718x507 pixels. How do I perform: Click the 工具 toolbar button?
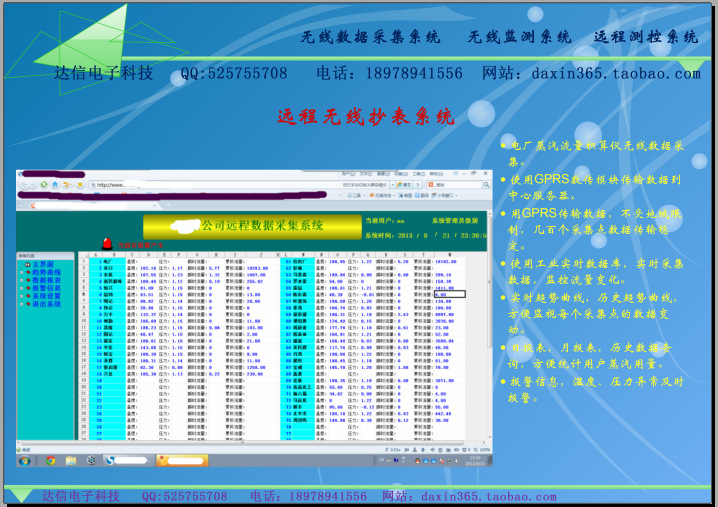[355, 196]
